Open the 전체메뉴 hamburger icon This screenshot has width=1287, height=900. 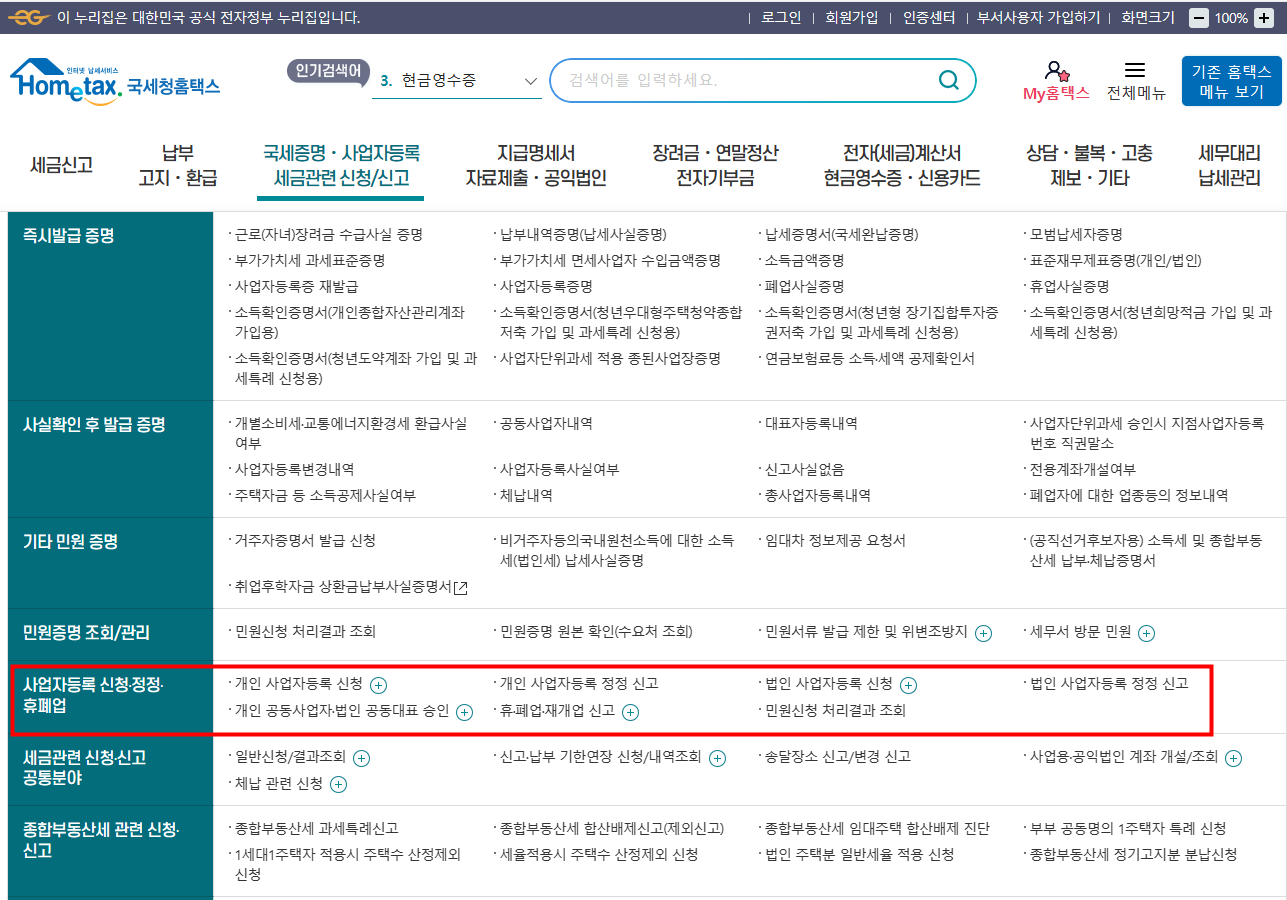pyautogui.click(x=1135, y=70)
